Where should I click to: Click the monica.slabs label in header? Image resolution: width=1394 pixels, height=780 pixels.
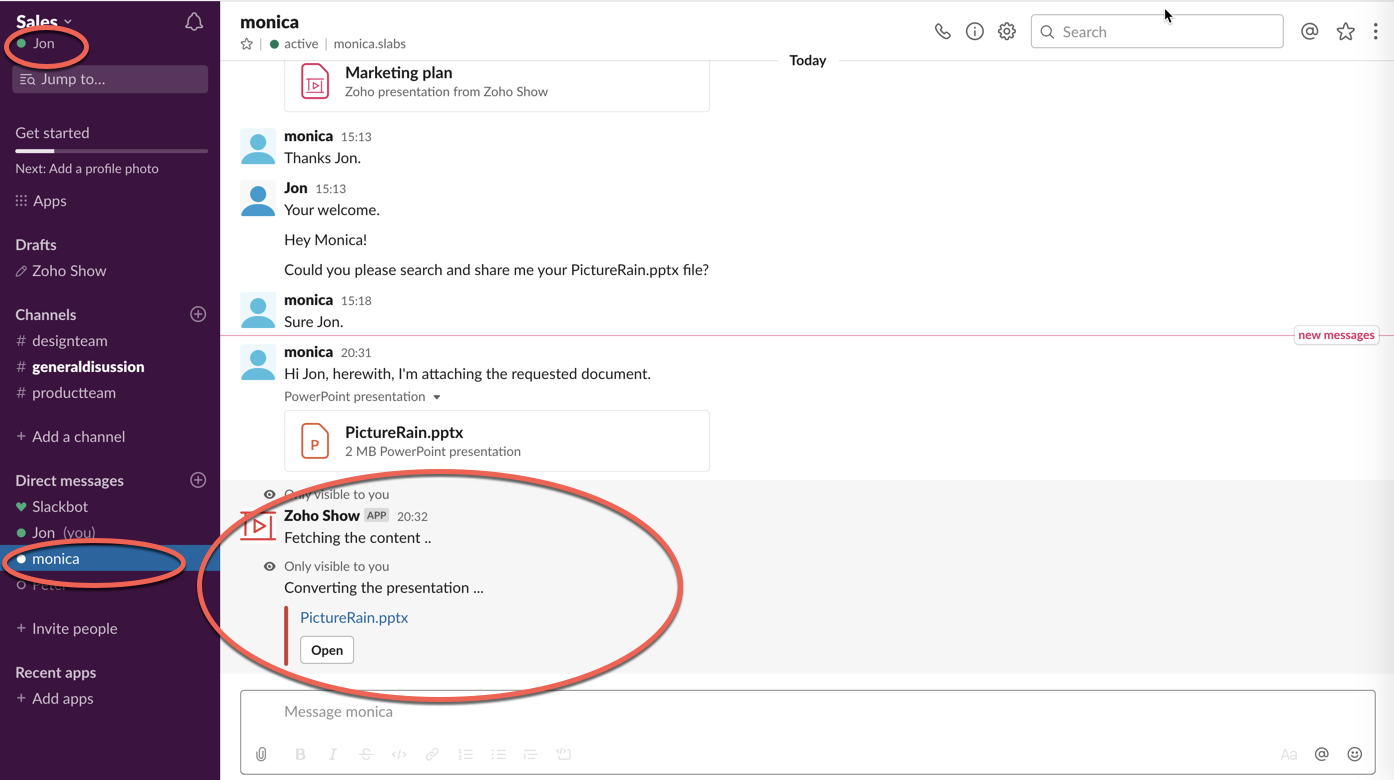pyautogui.click(x=370, y=44)
